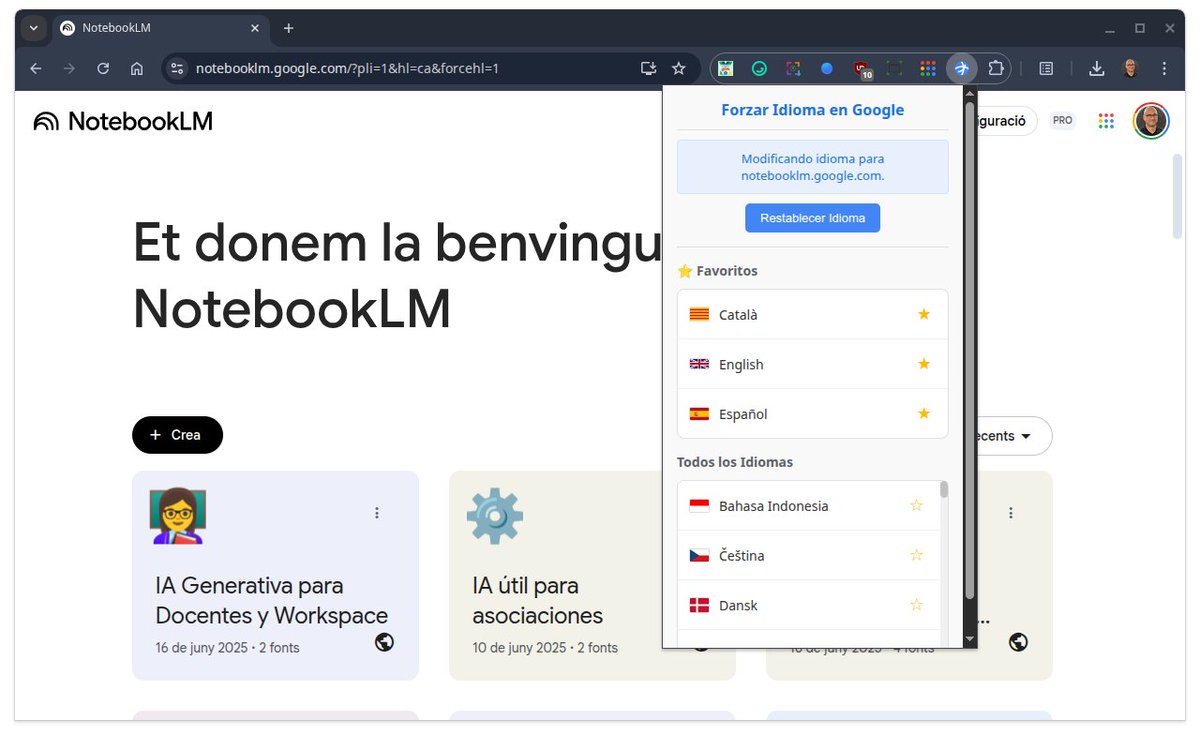The width and height of the screenshot is (1200, 750).
Task: Open a new browser tab with plus button
Action: click(289, 28)
